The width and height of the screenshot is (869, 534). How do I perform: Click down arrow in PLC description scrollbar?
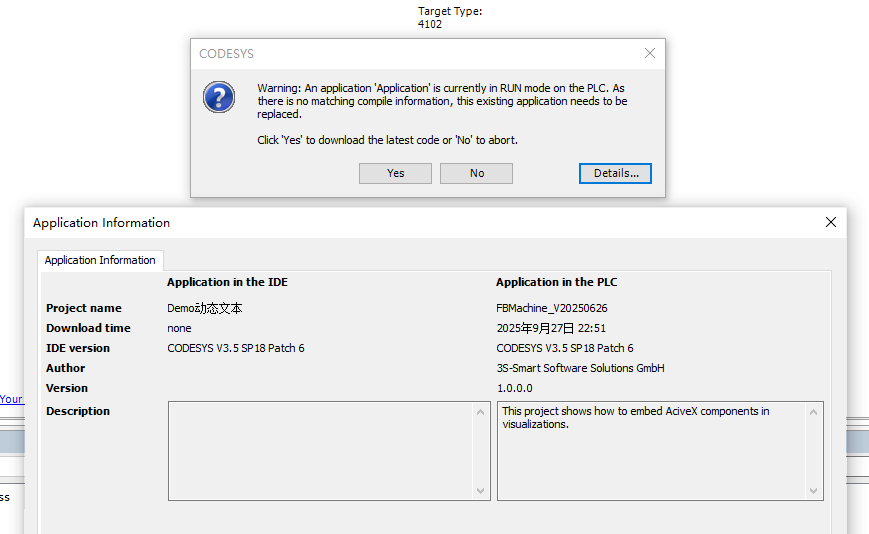814,491
